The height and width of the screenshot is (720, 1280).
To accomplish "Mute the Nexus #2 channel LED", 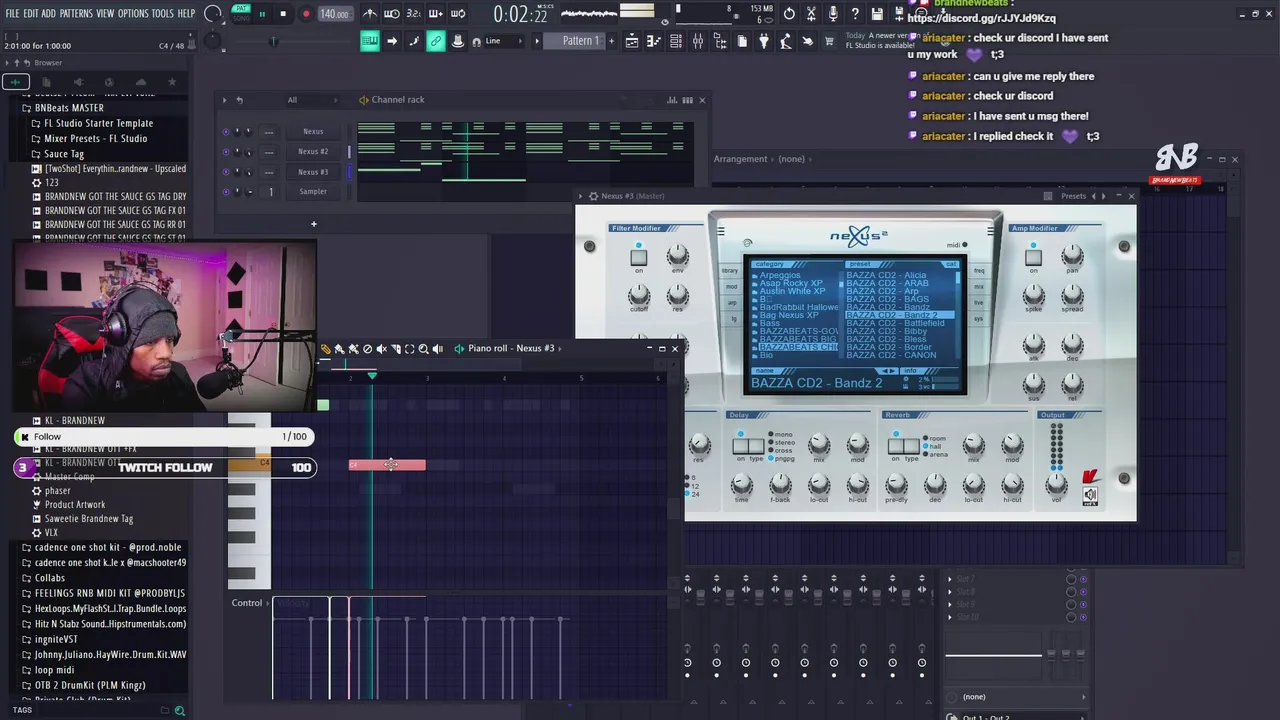I will (x=225, y=151).
